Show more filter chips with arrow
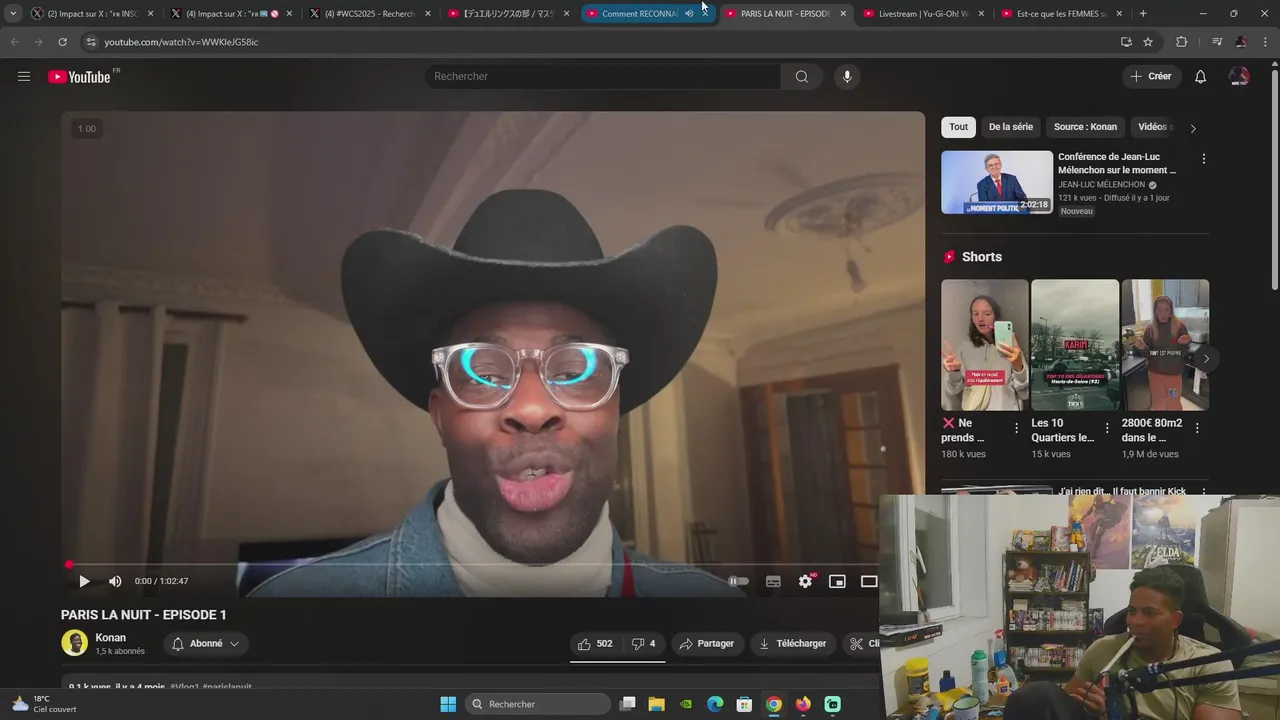The height and width of the screenshot is (720, 1280). [x=1192, y=128]
